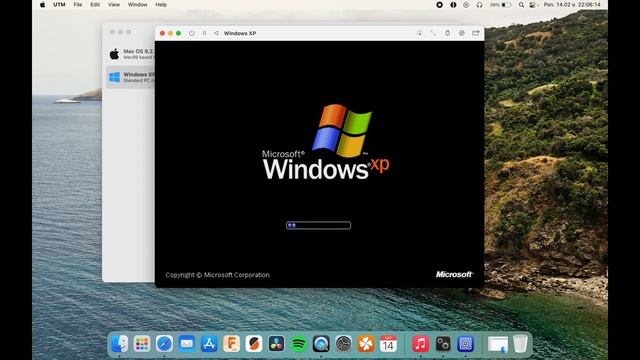Click the resize display arrows icon
The width and height of the screenshot is (640, 360).
[433, 33]
